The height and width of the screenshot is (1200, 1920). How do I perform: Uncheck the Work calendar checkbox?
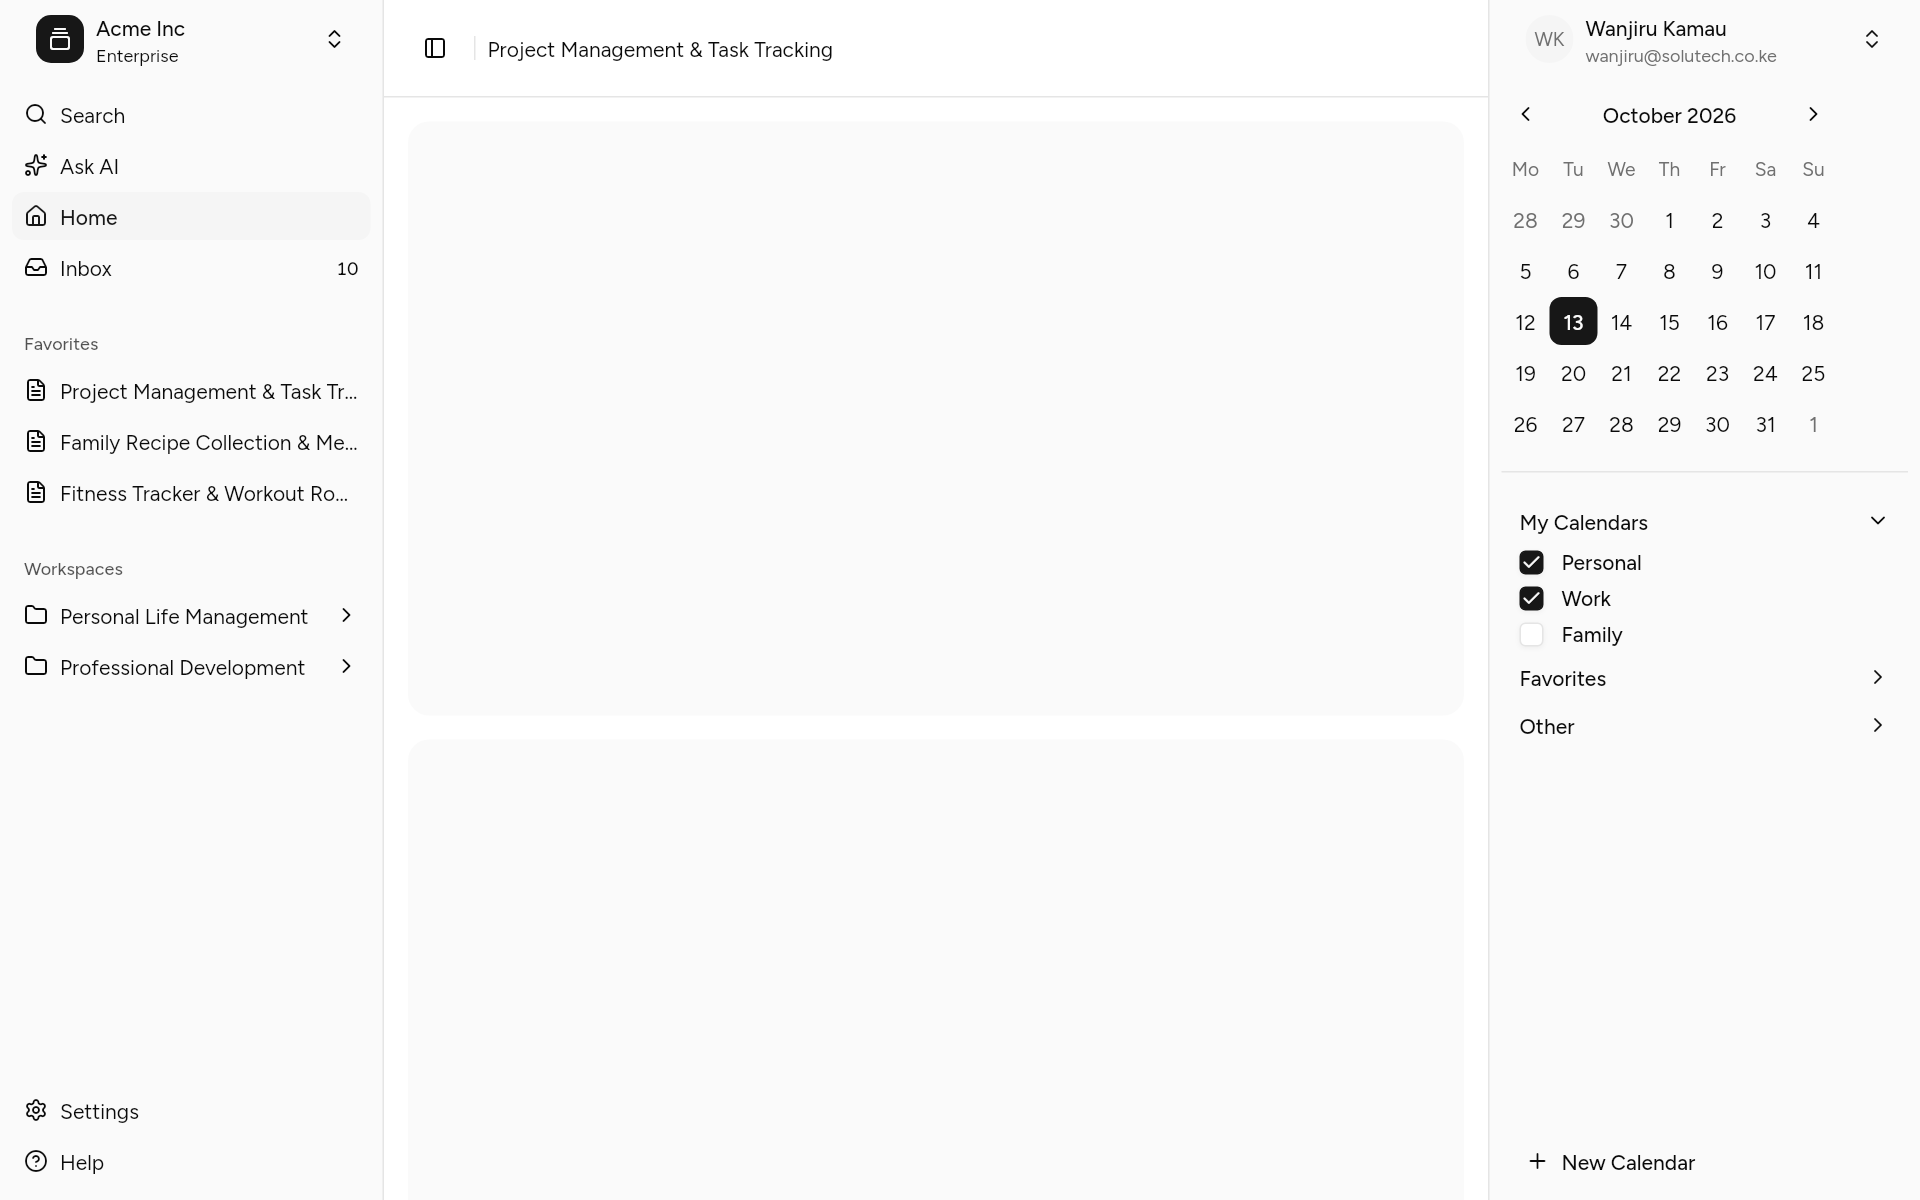(x=1531, y=598)
